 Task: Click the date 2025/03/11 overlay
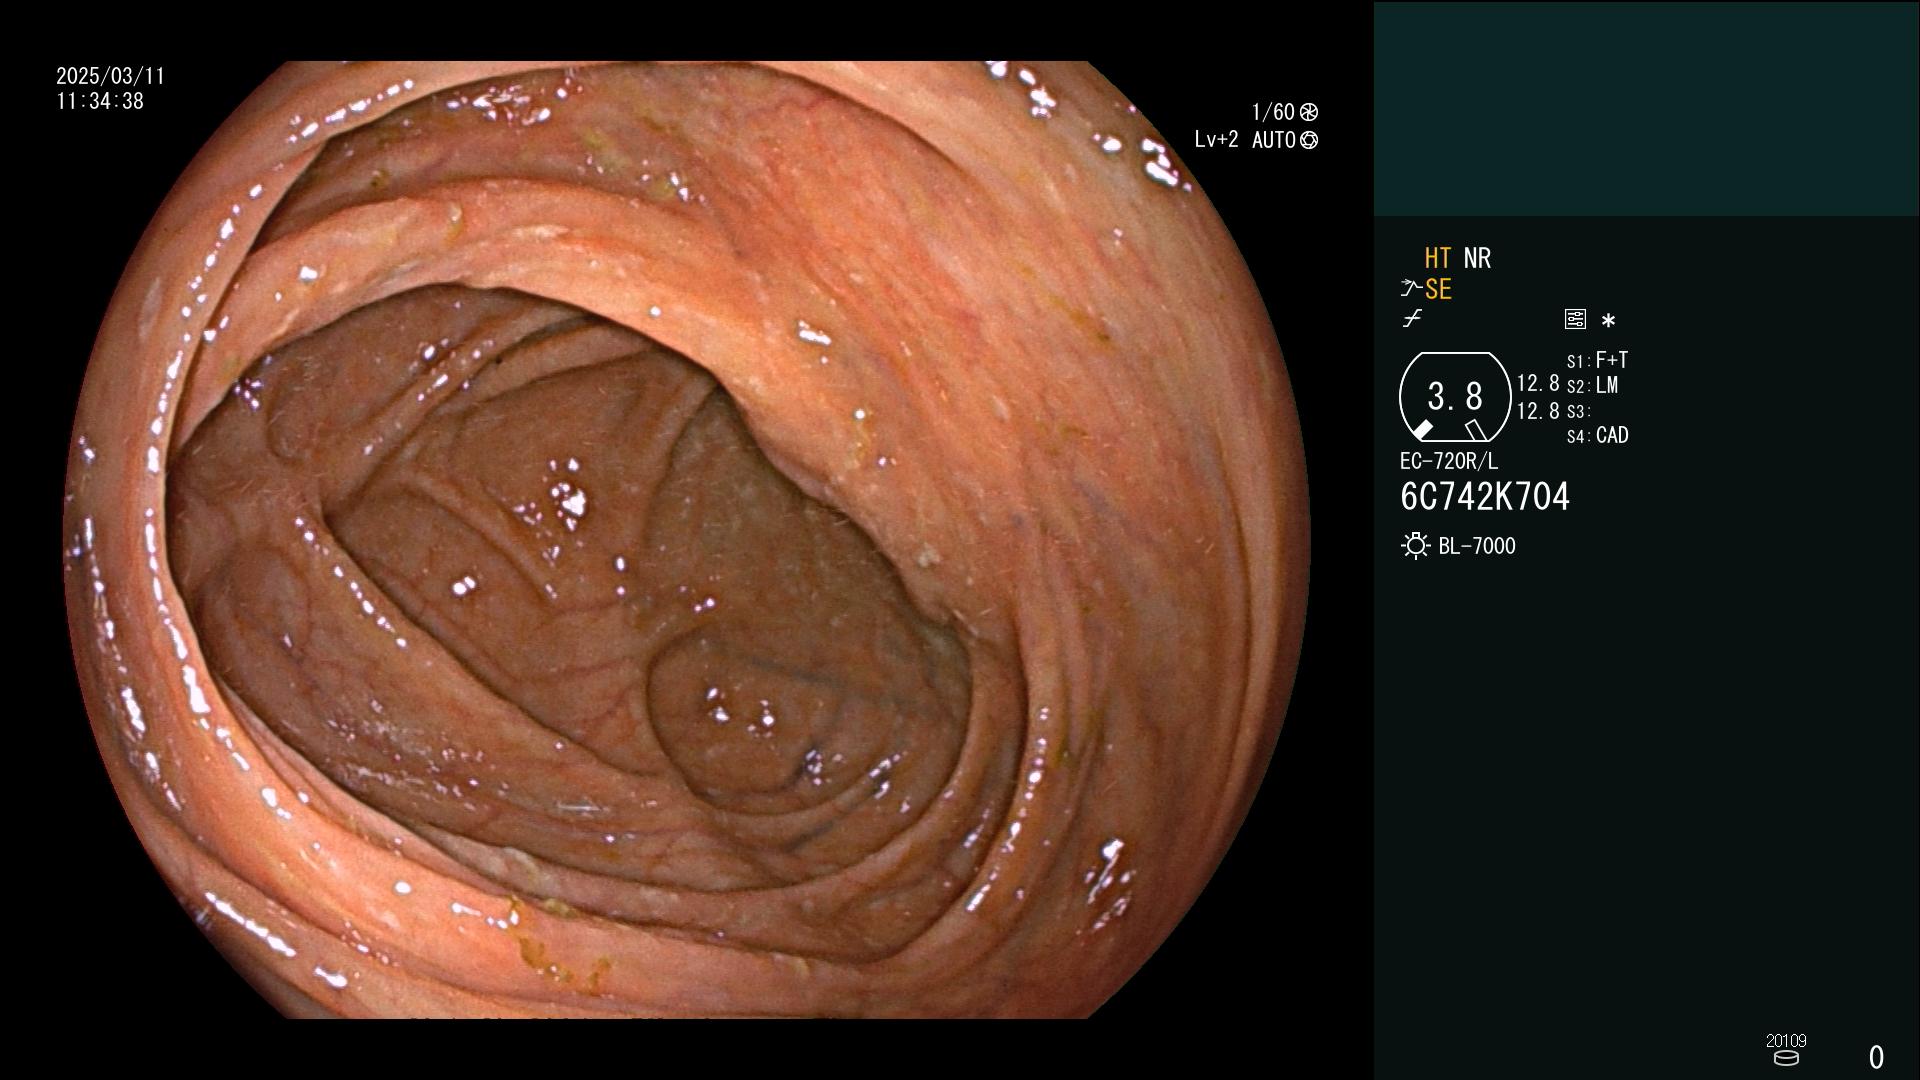[x=111, y=76]
